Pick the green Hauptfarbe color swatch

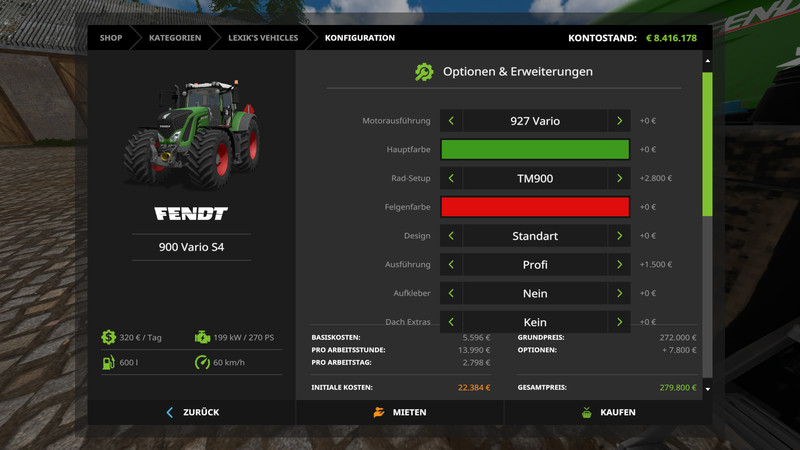535,150
